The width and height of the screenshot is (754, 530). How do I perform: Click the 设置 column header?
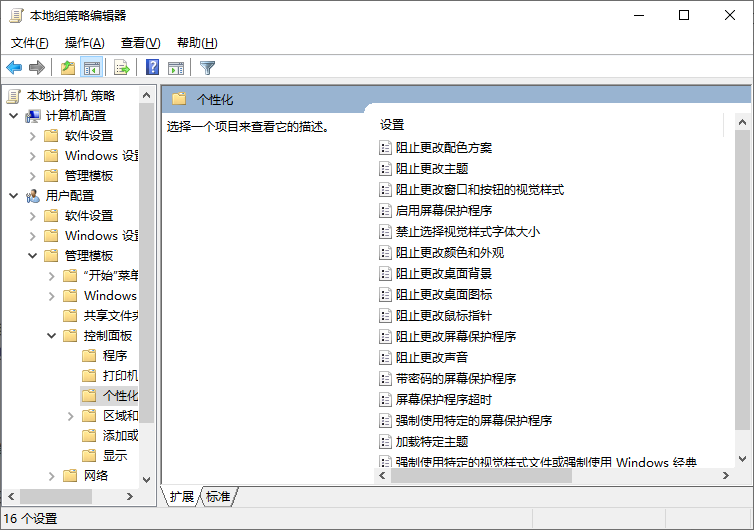(392, 124)
